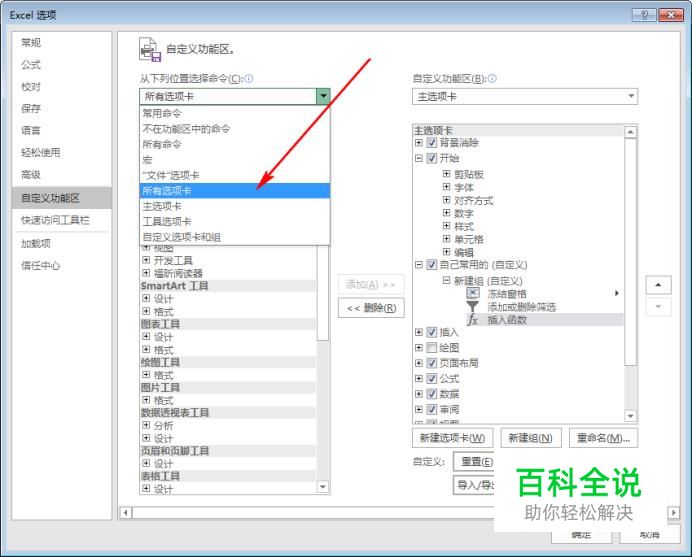Open the 信任中心 options category
The image size is (692, 557).
(x=62, y=265)
